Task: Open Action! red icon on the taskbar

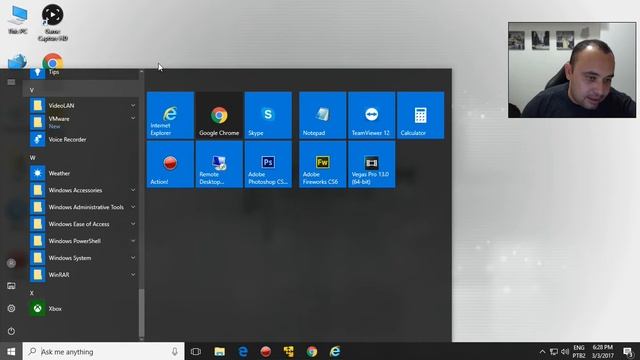Action: (266, 351)
